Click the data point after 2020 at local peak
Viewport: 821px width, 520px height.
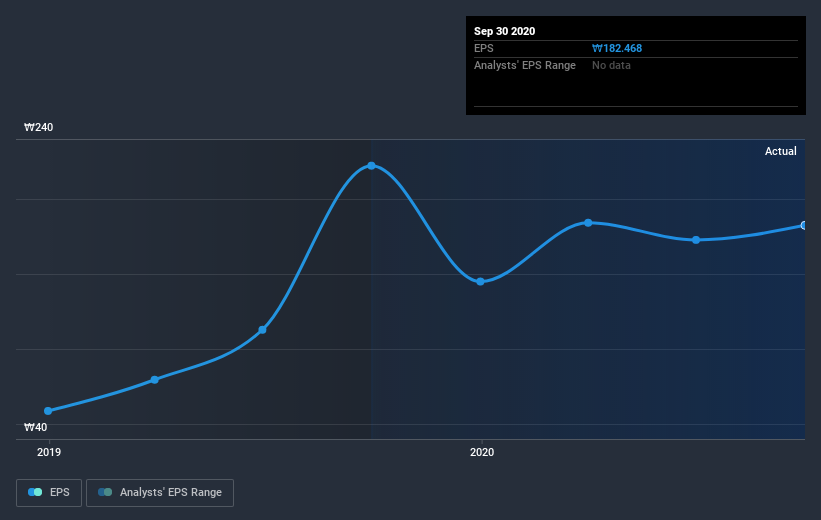[588, 223]
